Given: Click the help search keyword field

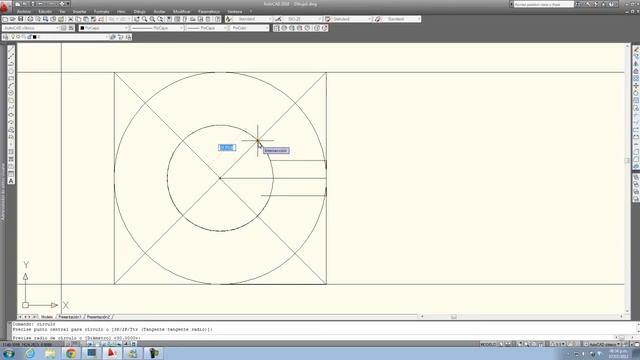Looking at the screenshot, I should (x=544, y=4).
